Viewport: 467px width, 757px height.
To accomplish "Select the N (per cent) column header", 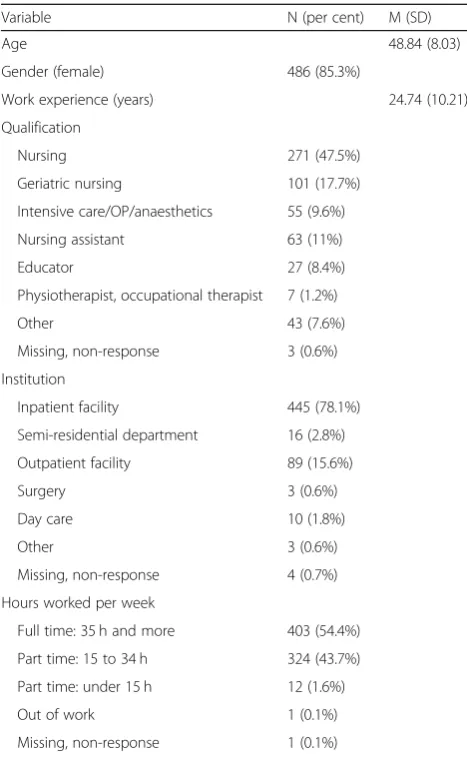I will click(325, 18).
